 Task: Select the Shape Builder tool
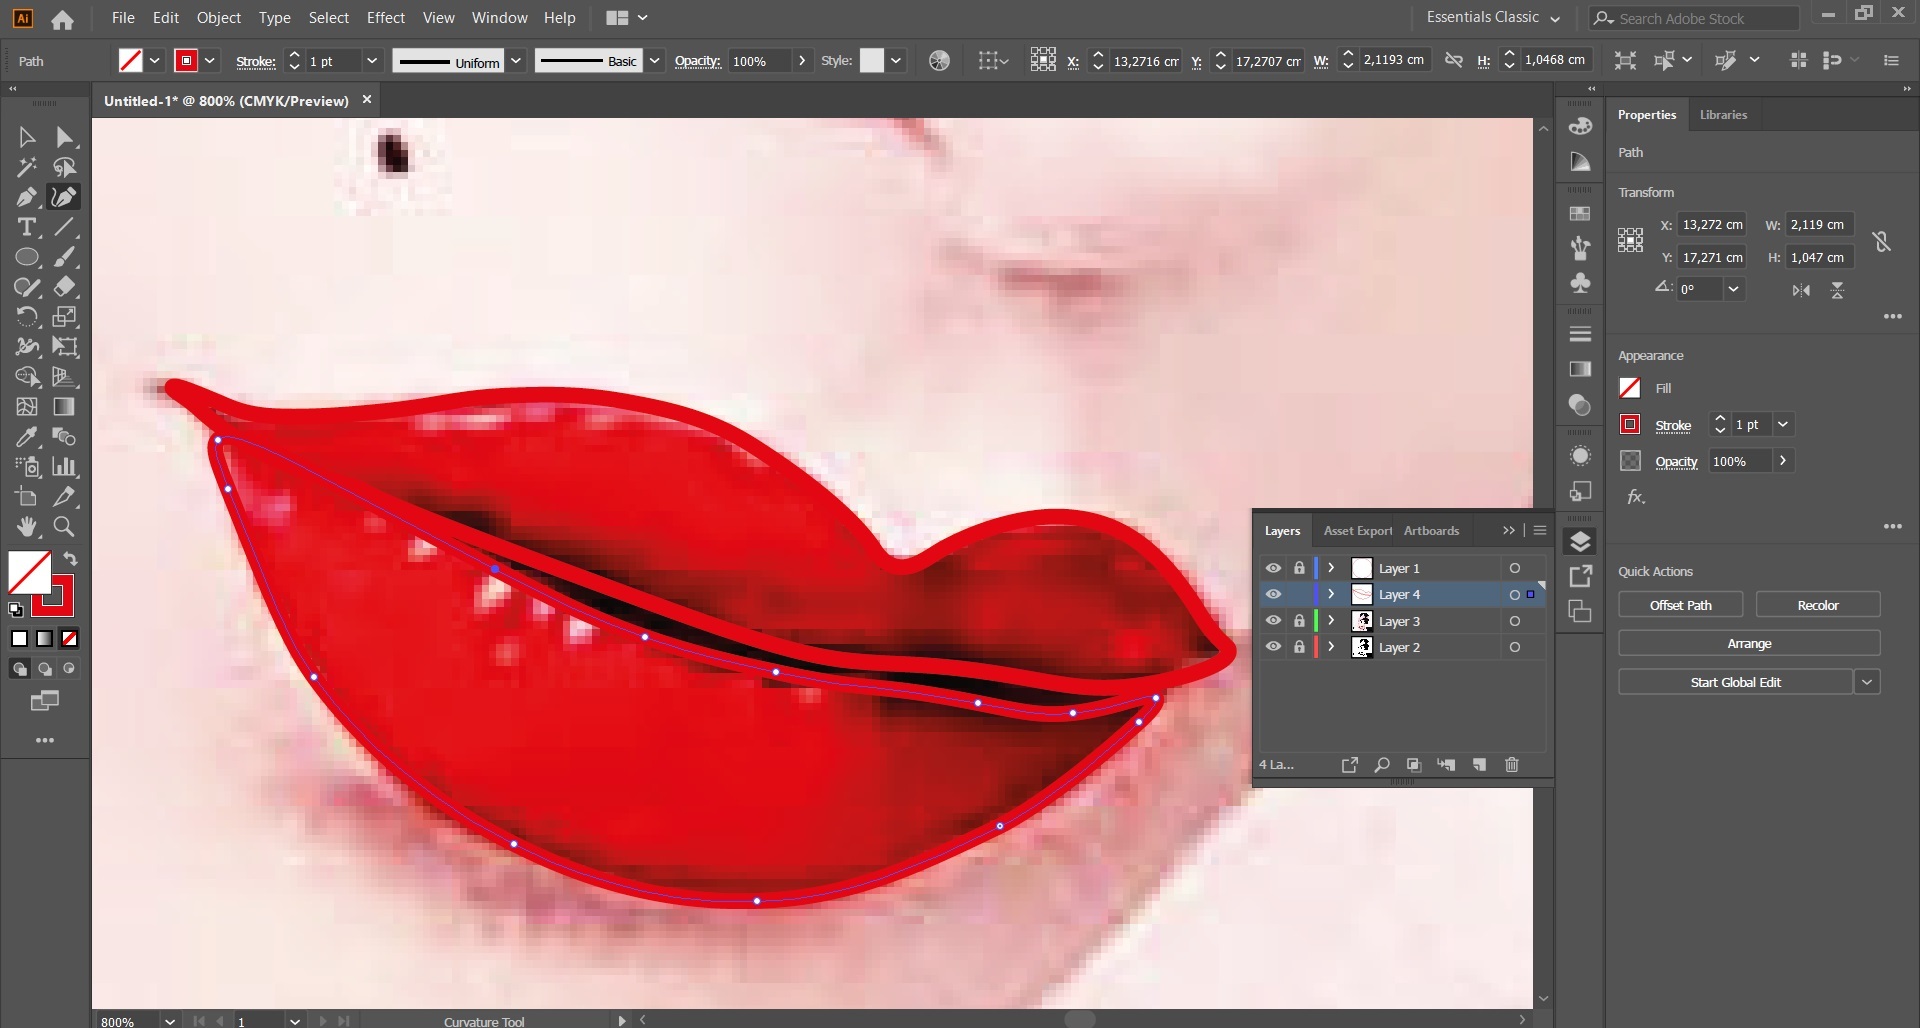(27, 377)
